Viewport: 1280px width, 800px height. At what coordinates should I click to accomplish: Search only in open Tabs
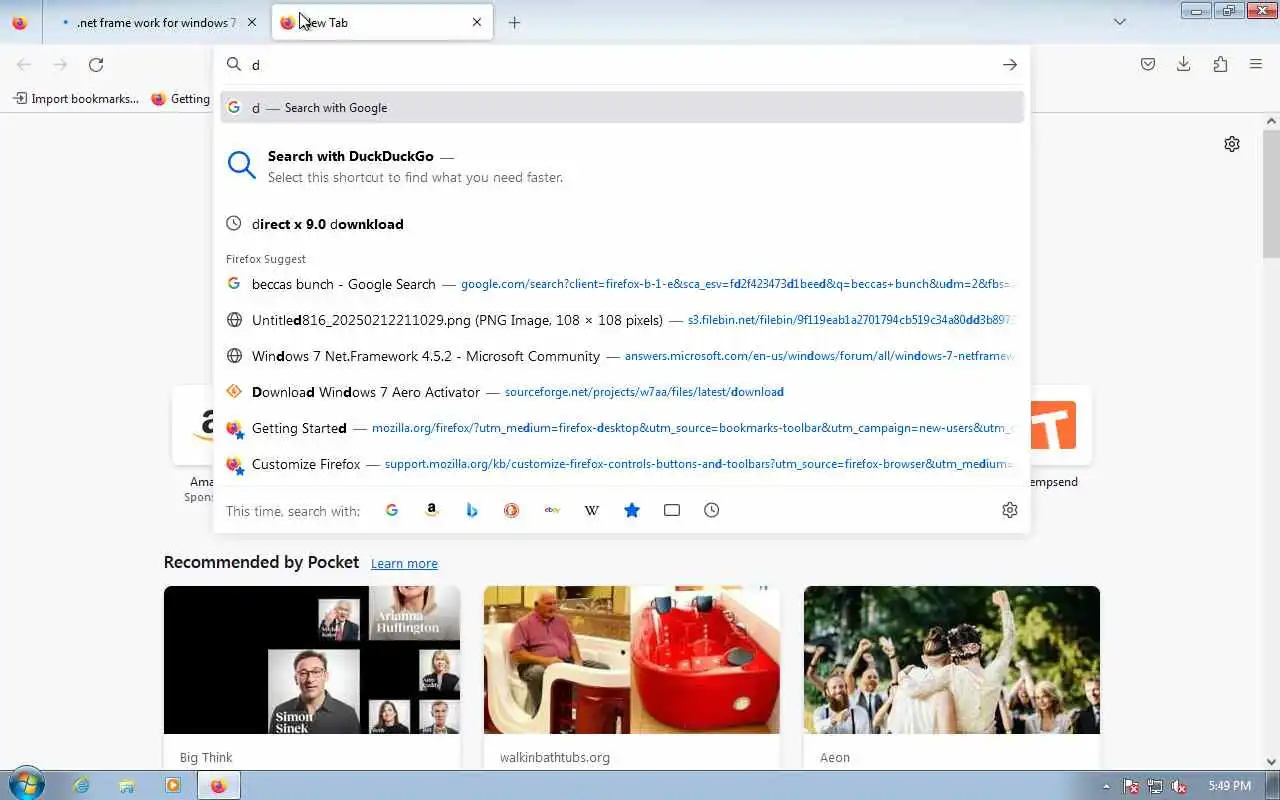click(672, 510)
